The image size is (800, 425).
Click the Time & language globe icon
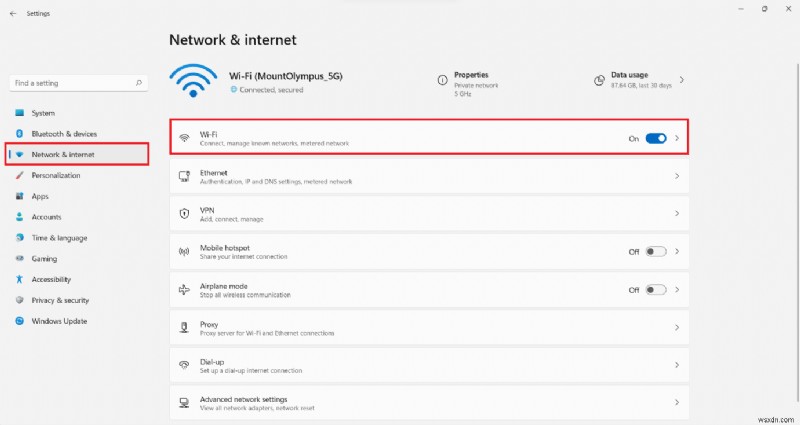(x=19, y=237)
